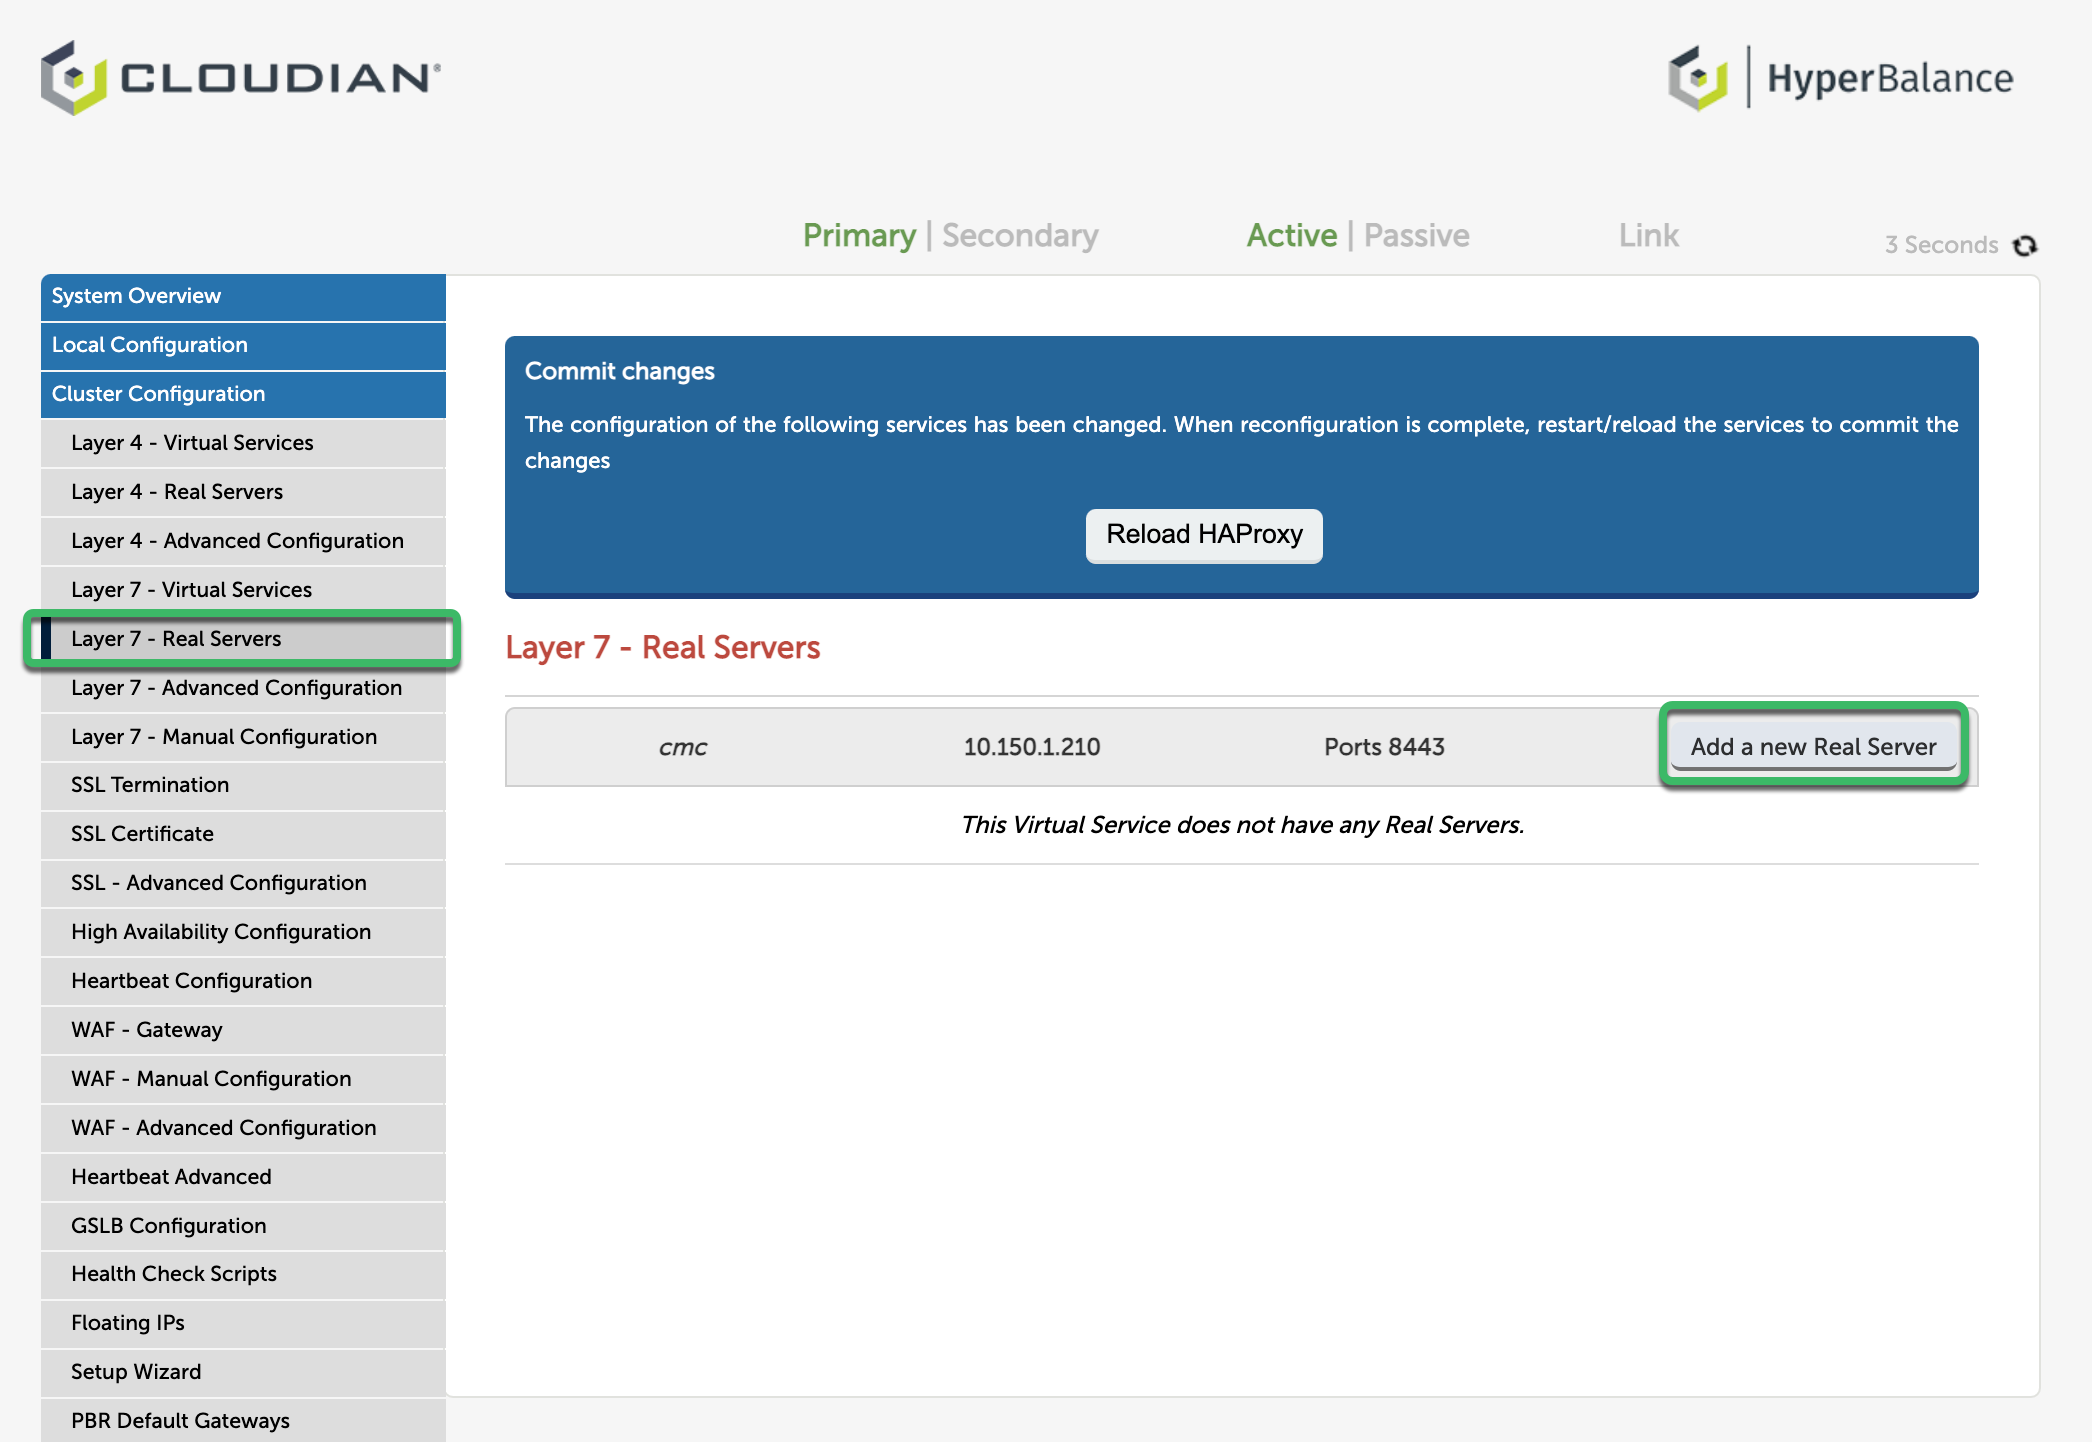This screenshot has height=1442, width=2092.
Task: Click the Cloudian logo
Action: pyautogui.click(x=240, y=78)
